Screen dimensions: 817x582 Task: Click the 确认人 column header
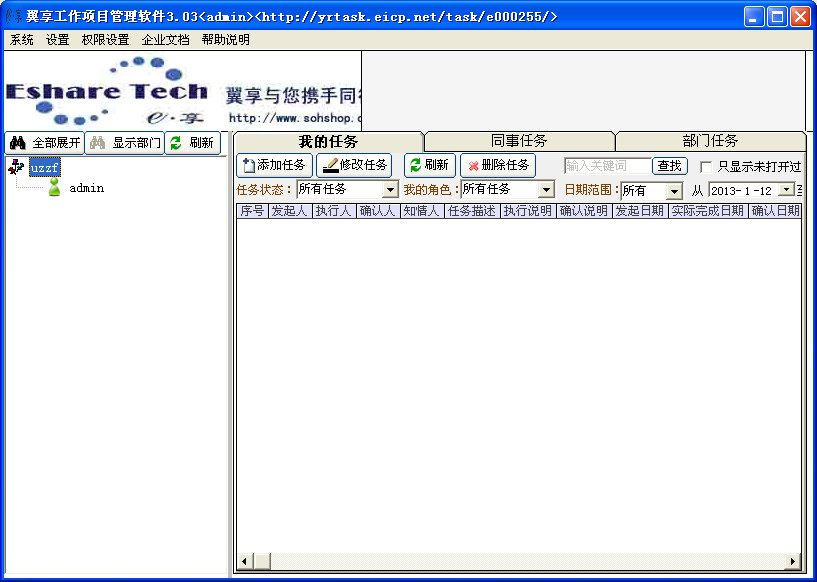[x=378, y=211]
